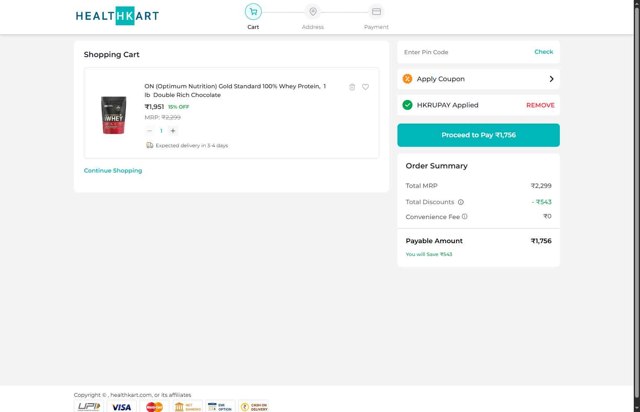Click the Total MRP ₹2,299 value
The height and width of the screenshot is (412, 640).
[x=541, y=186]
